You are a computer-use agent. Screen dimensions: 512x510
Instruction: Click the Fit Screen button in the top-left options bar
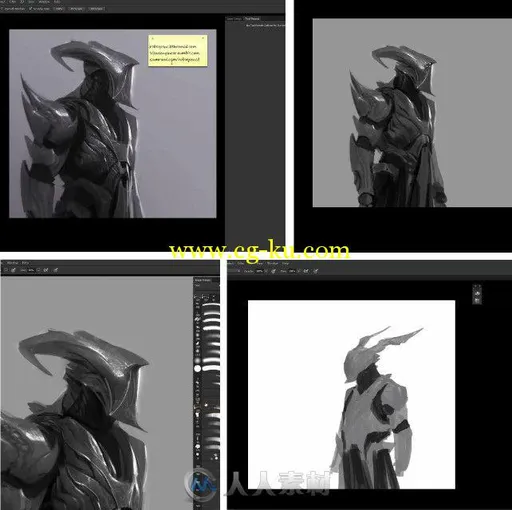pyautogui.click(x=76, y=9)
